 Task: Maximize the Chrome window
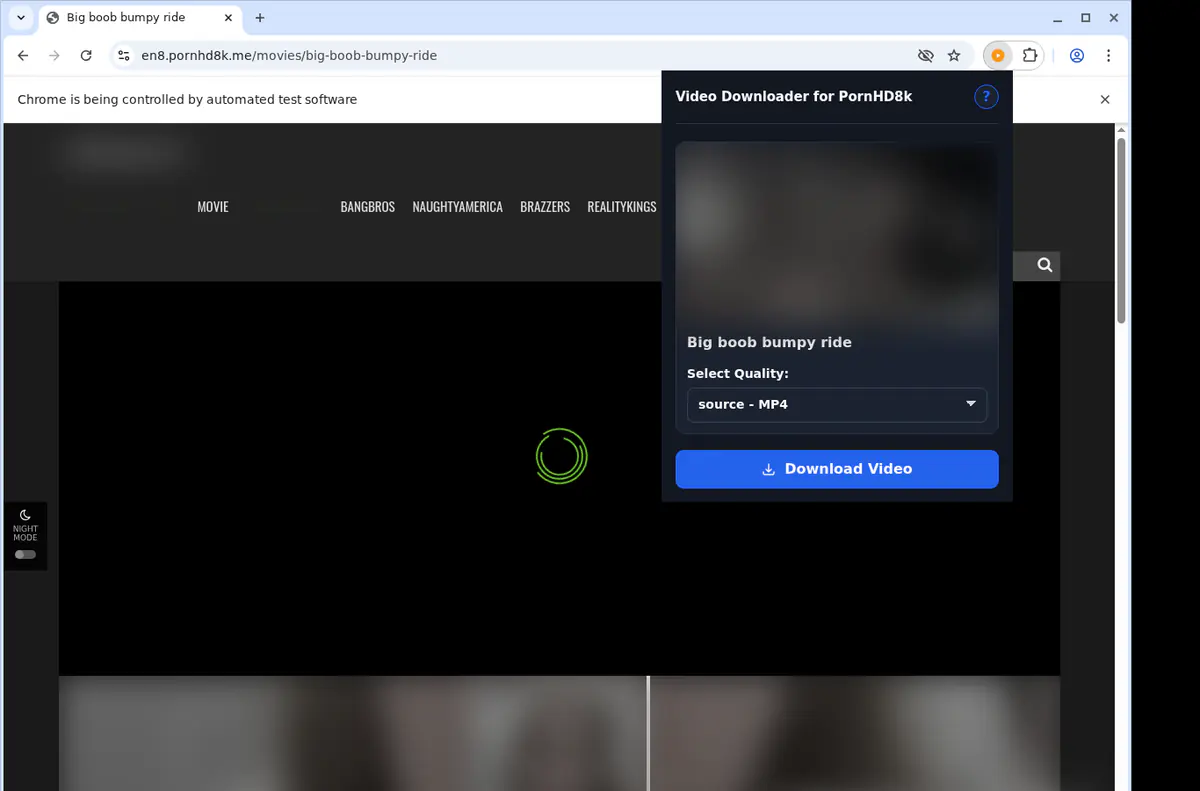[1085, 18]
